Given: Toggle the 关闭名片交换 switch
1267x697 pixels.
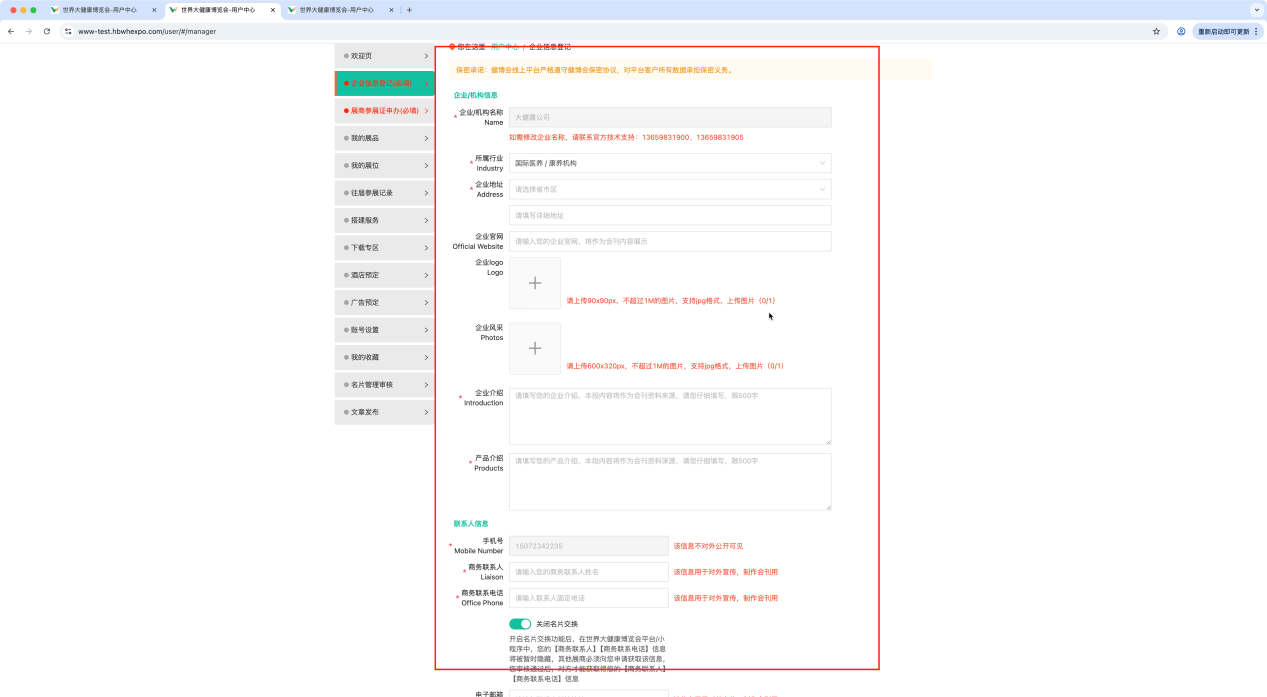Looking at the screenshot, I should coord(520,624).
